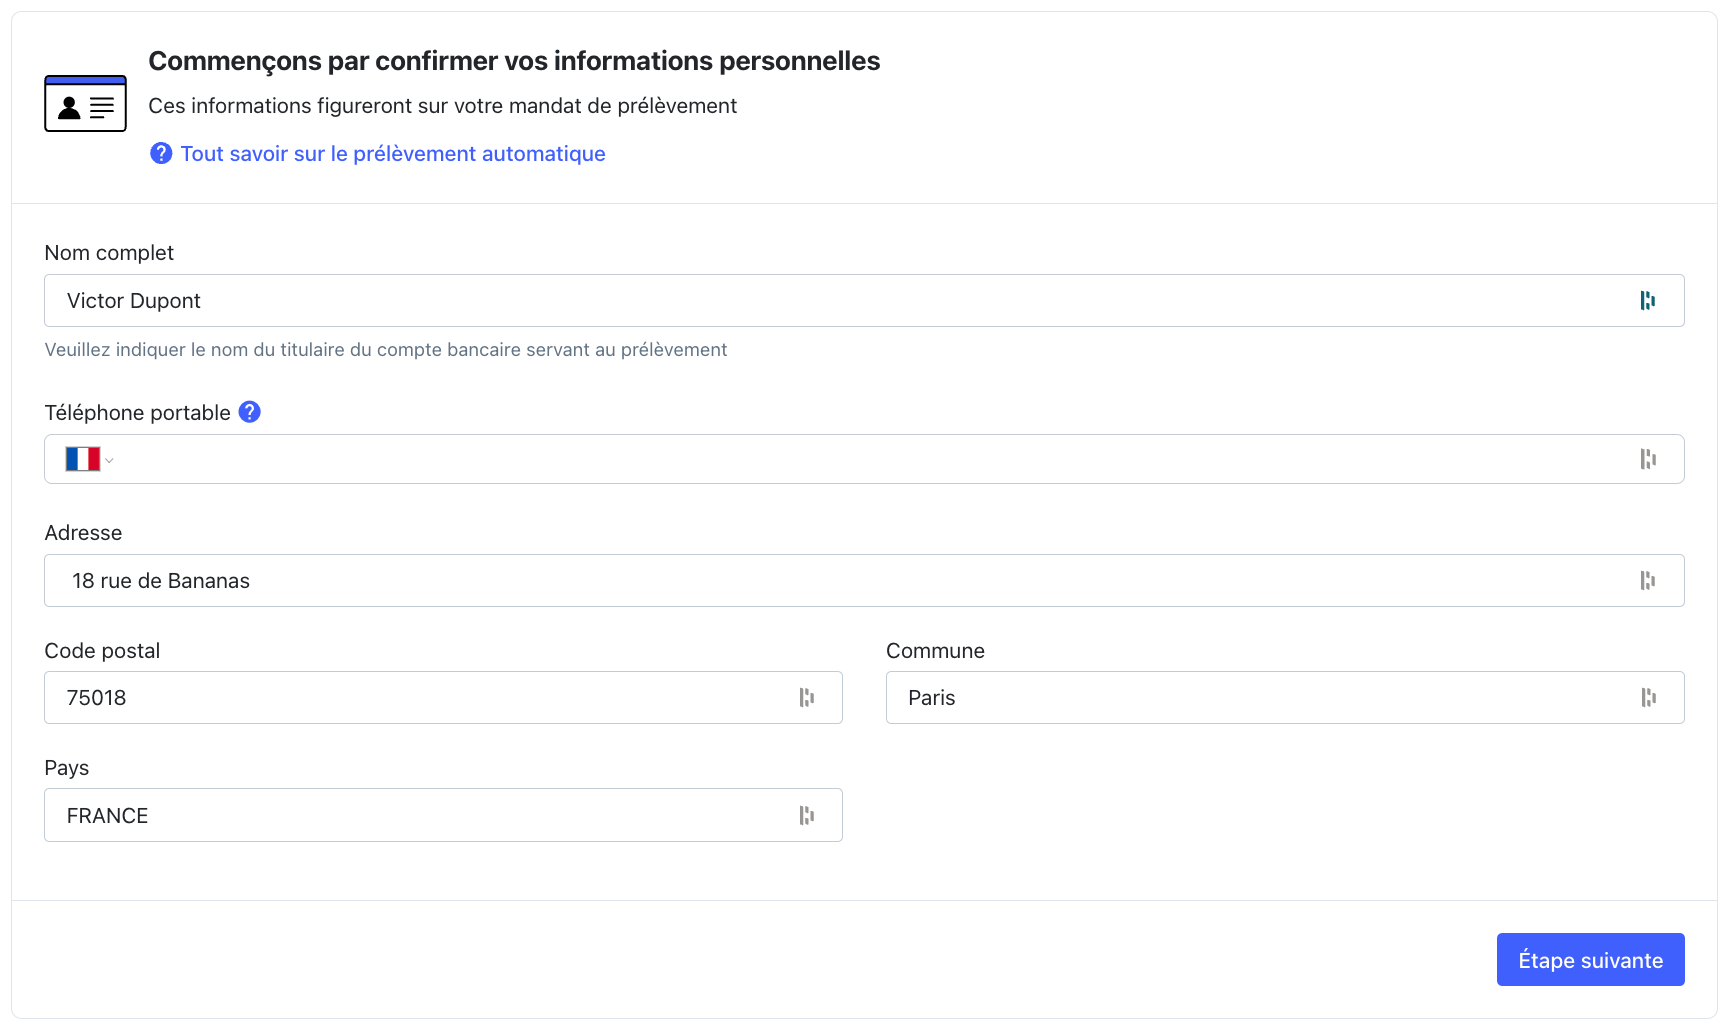Viewport: 1734px width, 1026px height.
Task: Open "Tout savoir sur le prélèvement automatique" link
Action: 393,154
